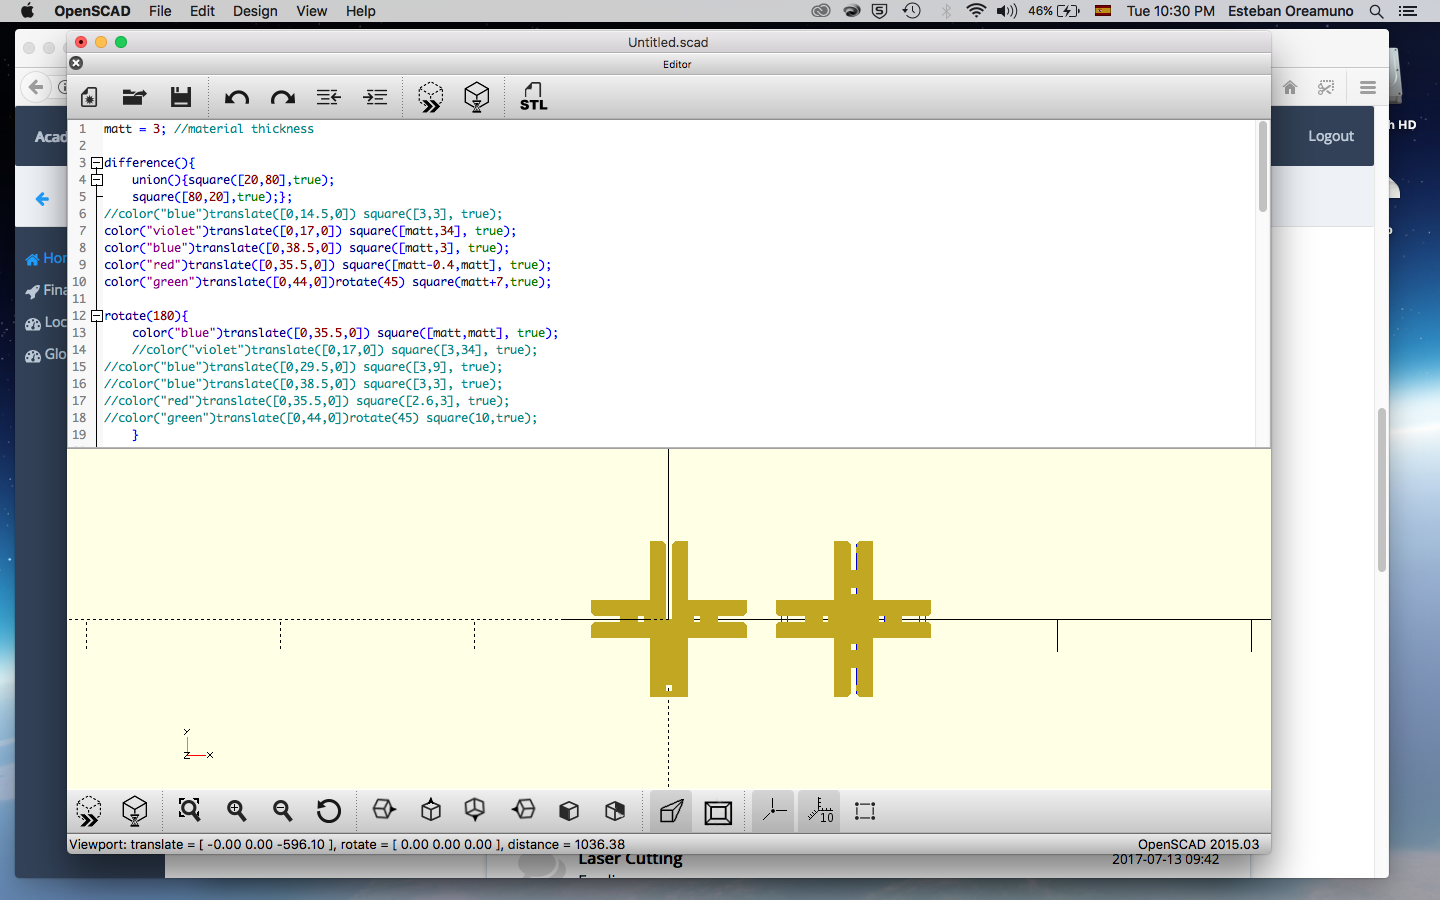
Task: Open a file using the folder icon
Action: click(134, 97)
